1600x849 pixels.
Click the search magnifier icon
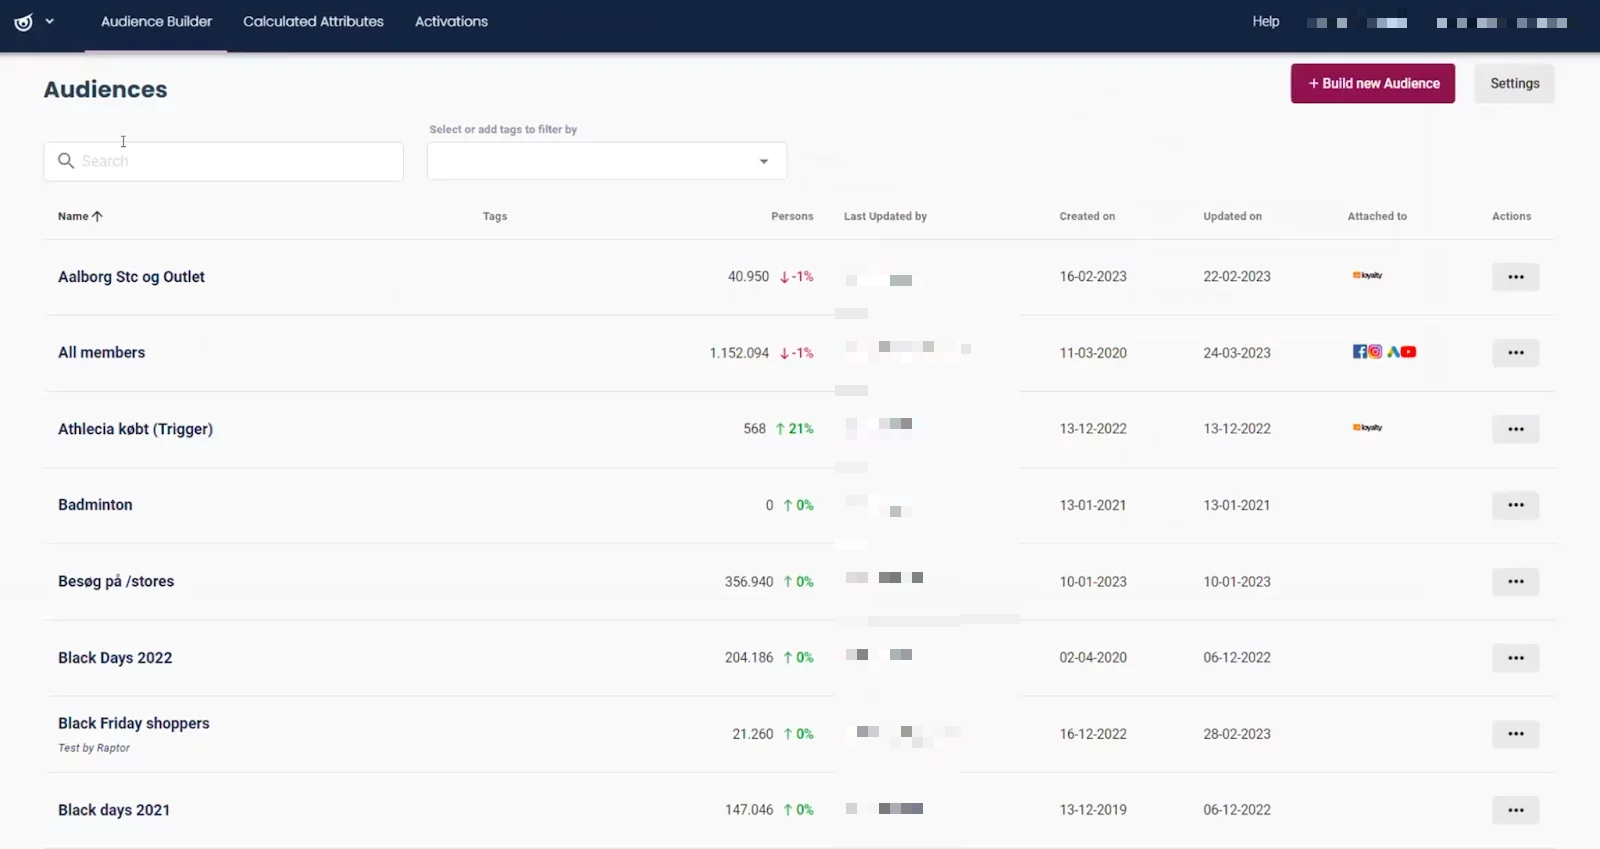pyautogui.click(x=66, y=161)
